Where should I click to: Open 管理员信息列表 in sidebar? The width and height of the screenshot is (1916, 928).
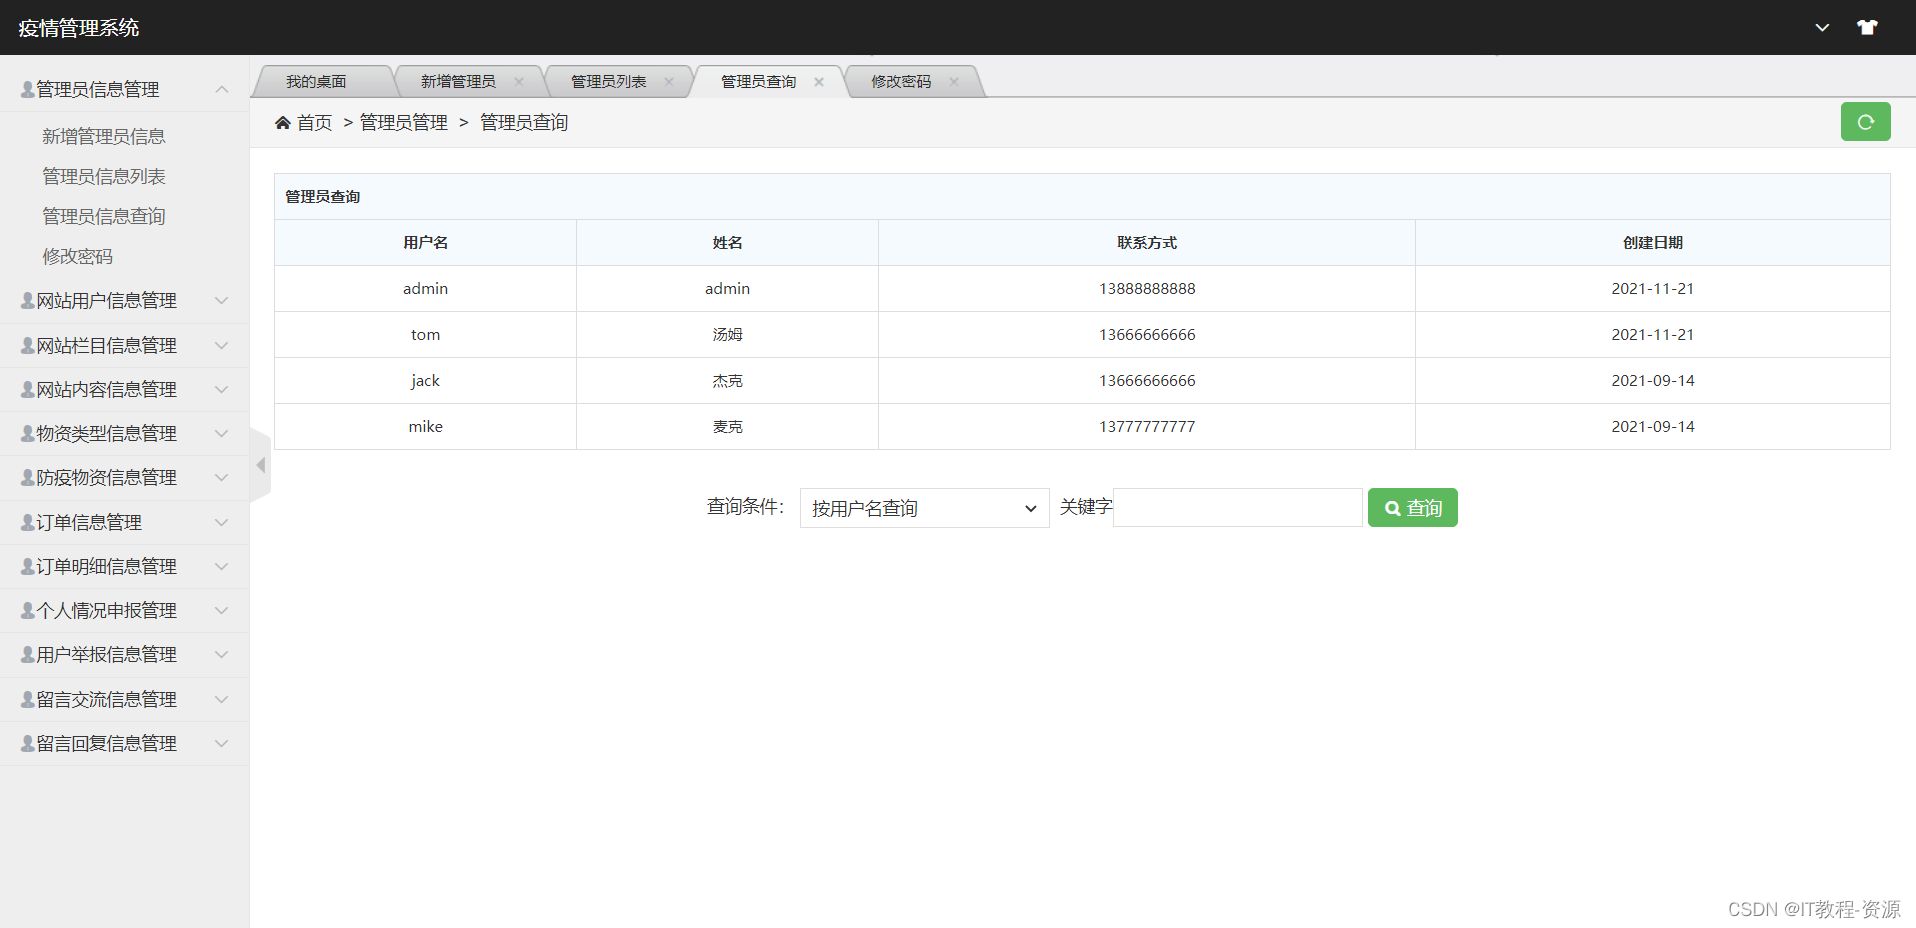pyautogui.click(x=104, y=176)
